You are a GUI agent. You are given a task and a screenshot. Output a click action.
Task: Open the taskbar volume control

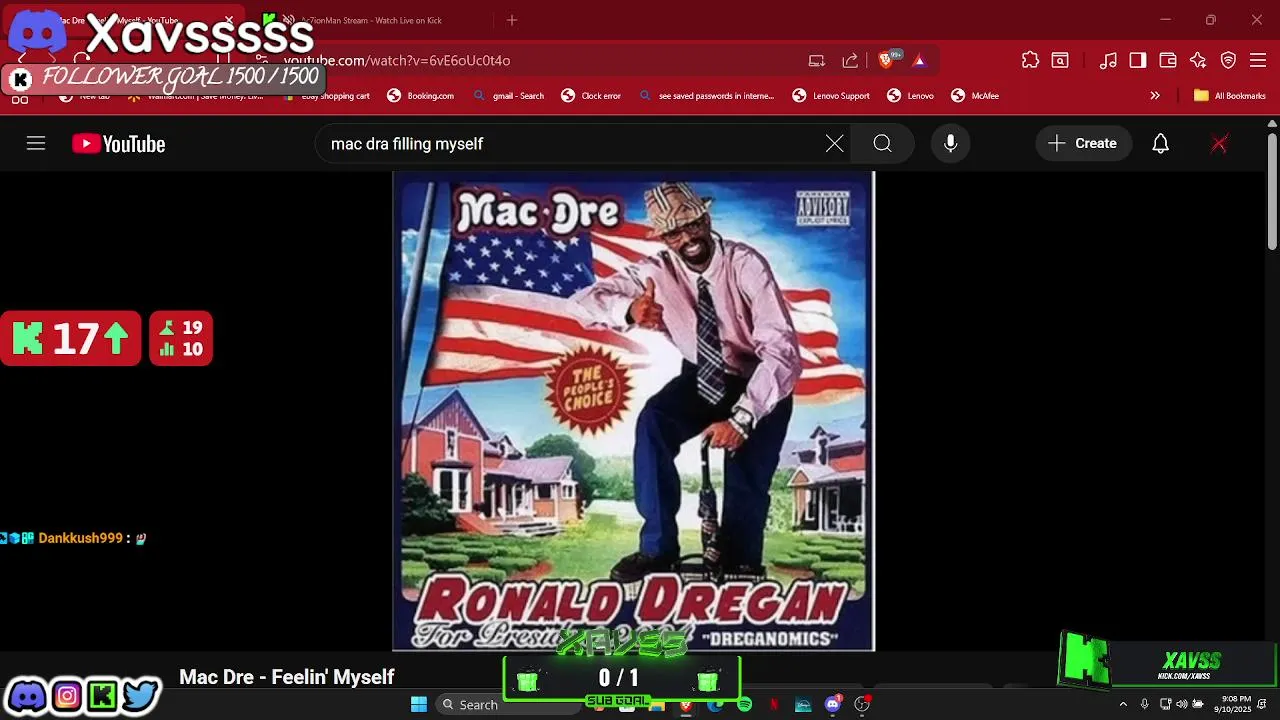click(x=1182, y=704)
